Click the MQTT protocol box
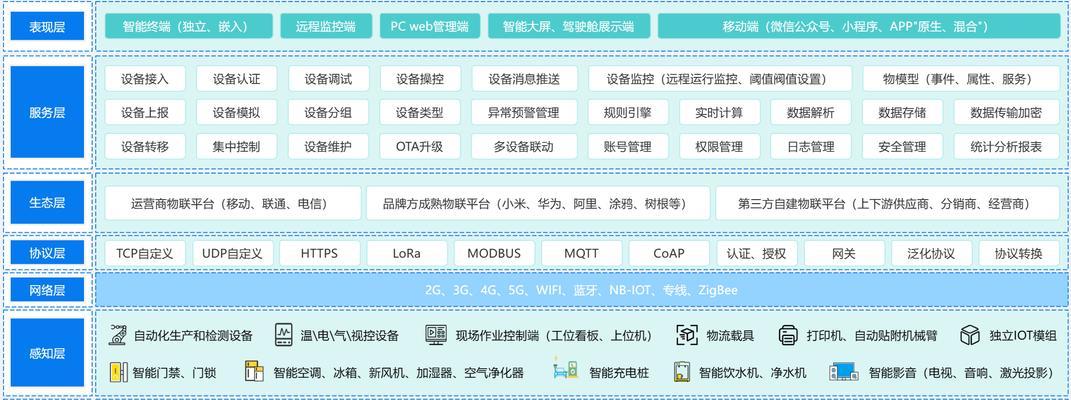 point(582,253)
